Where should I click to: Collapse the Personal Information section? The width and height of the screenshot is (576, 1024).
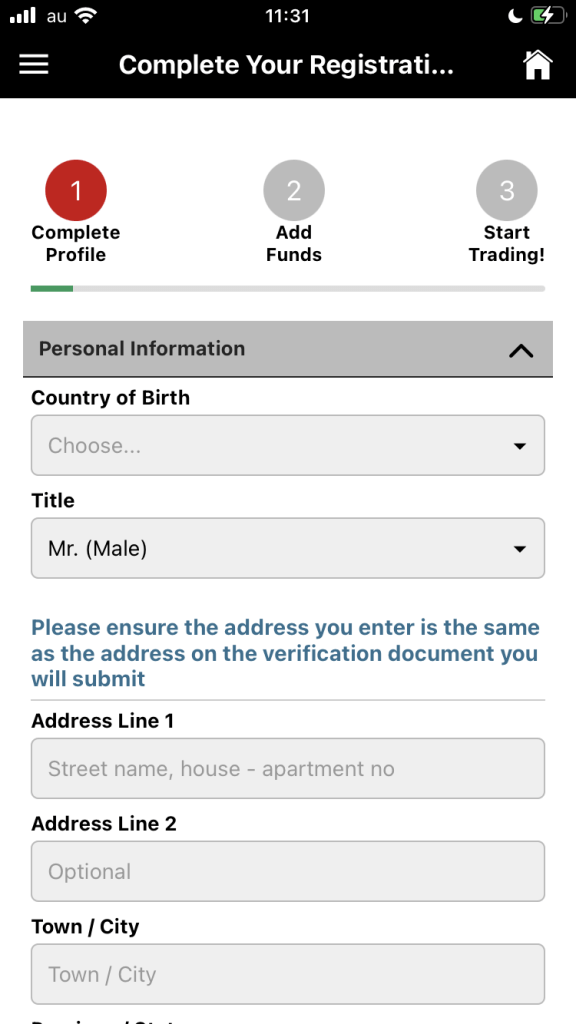pos(520,351)
